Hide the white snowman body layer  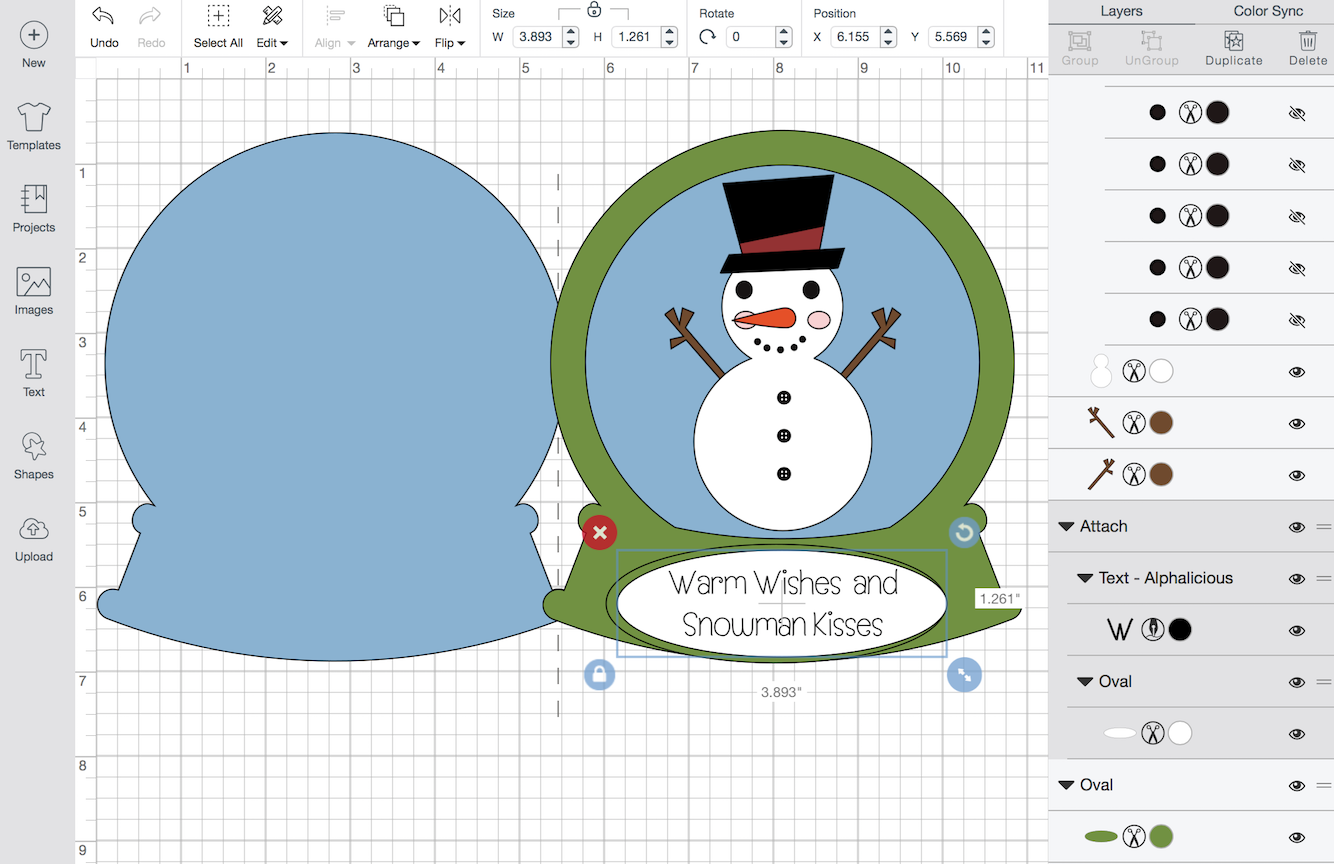(1297, 372)
